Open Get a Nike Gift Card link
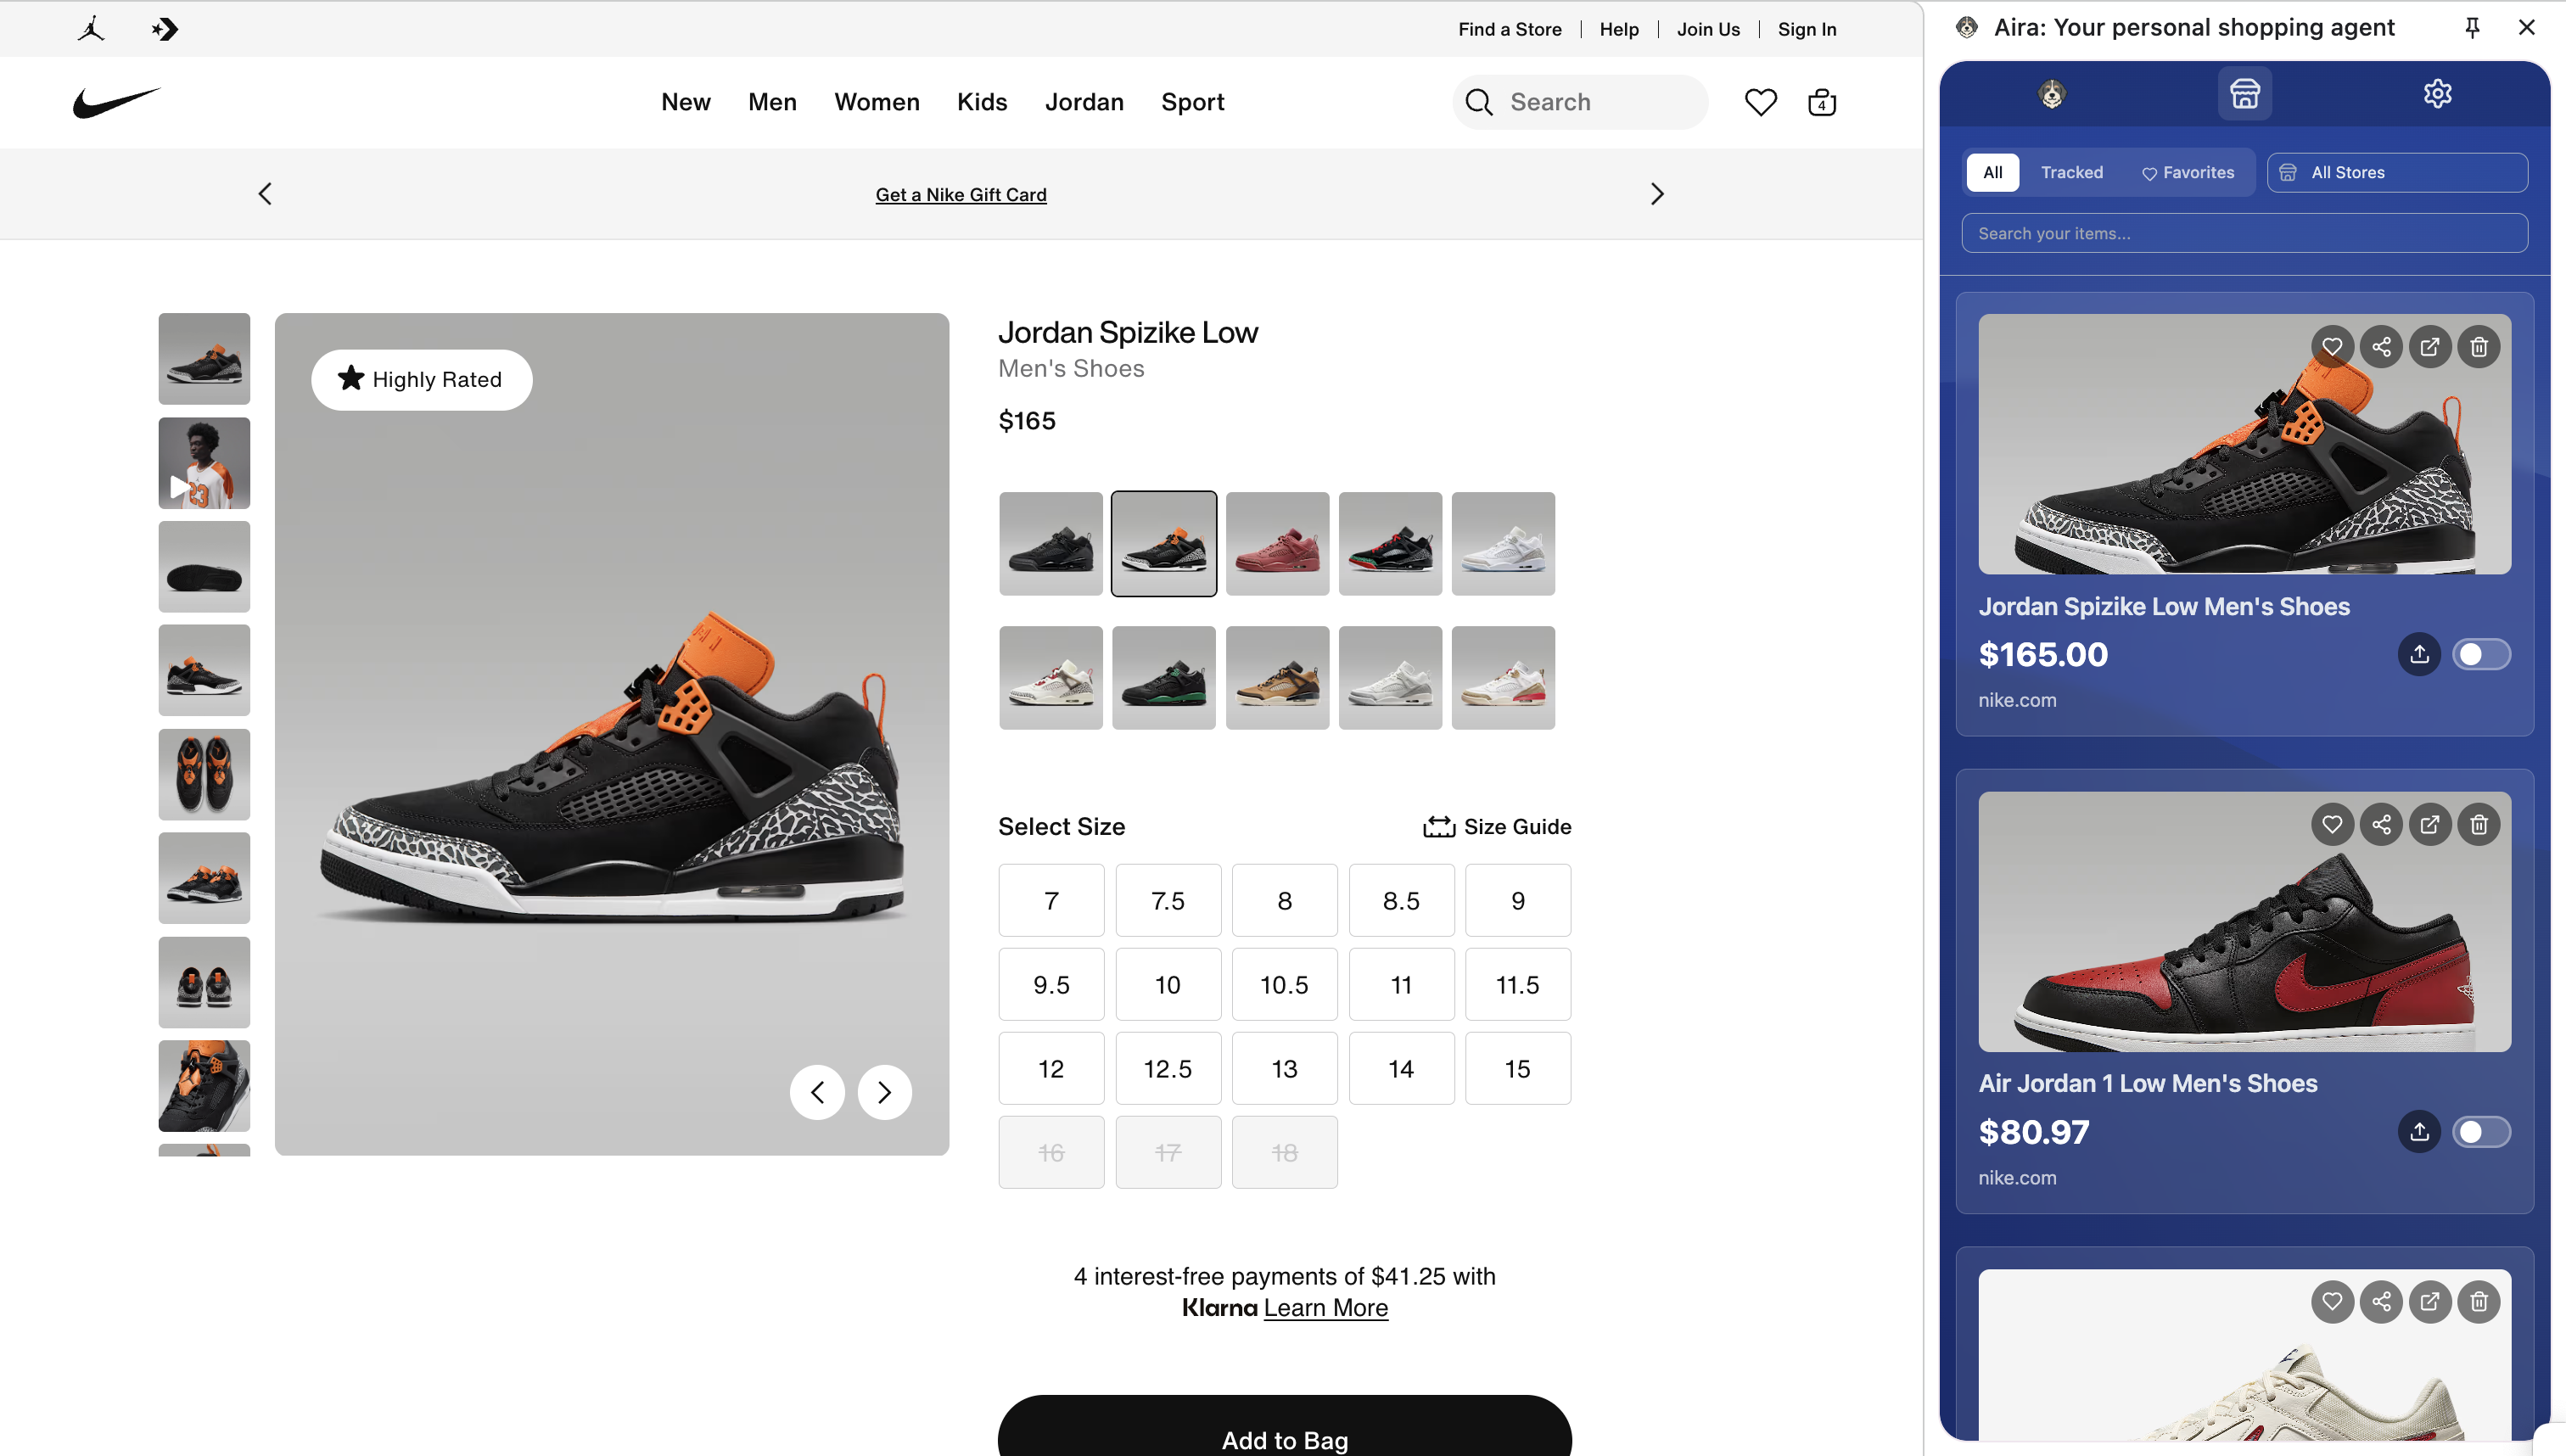Viewport: 2566px width, 1456px height. [960, 195]
